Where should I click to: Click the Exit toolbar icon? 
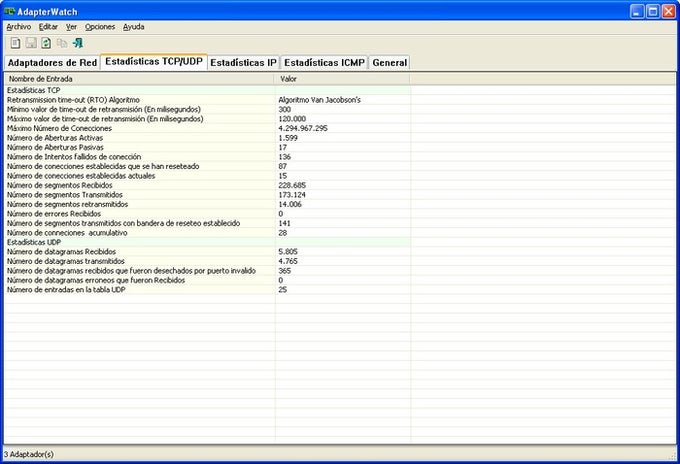coord(78,43)
